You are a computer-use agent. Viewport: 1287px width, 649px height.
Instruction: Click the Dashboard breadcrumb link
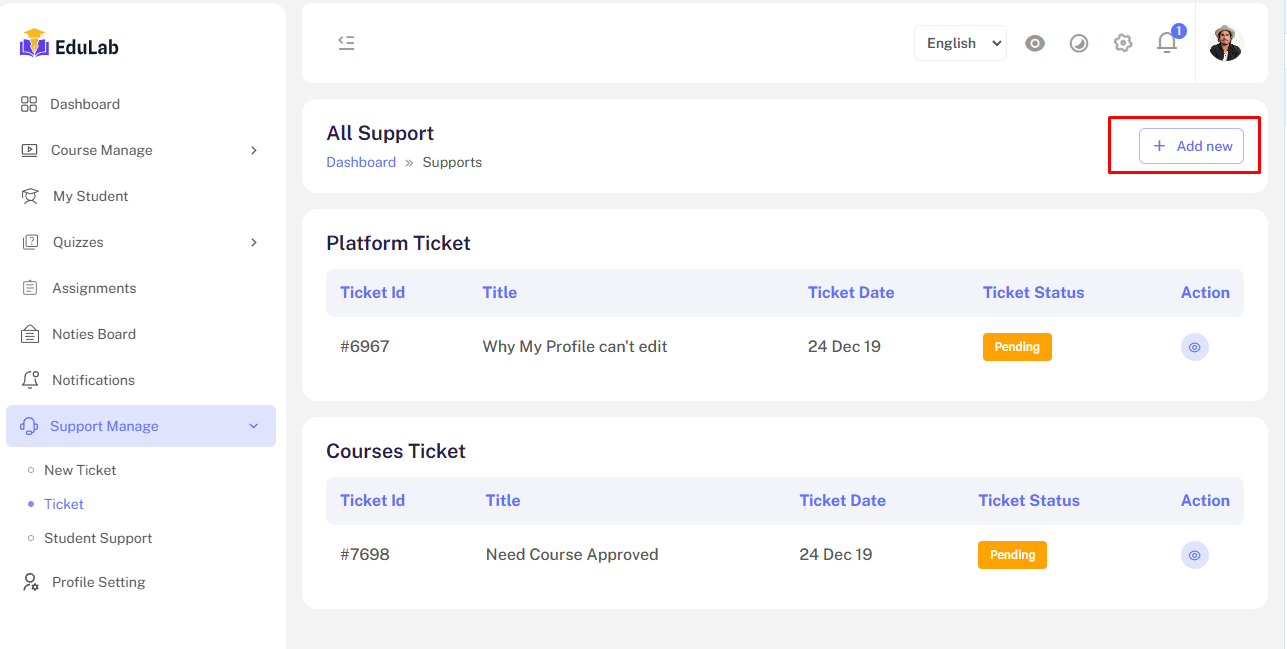(x=361, y=162)
